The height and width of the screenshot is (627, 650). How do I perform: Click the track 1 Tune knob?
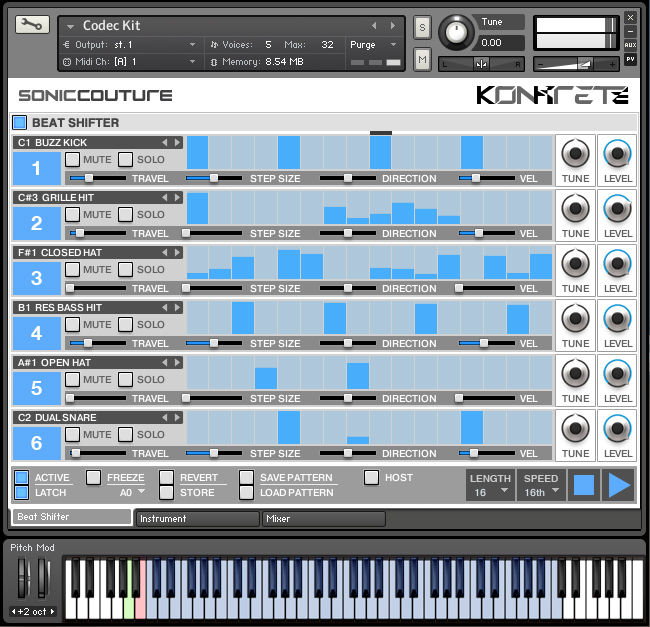[575, 153]
